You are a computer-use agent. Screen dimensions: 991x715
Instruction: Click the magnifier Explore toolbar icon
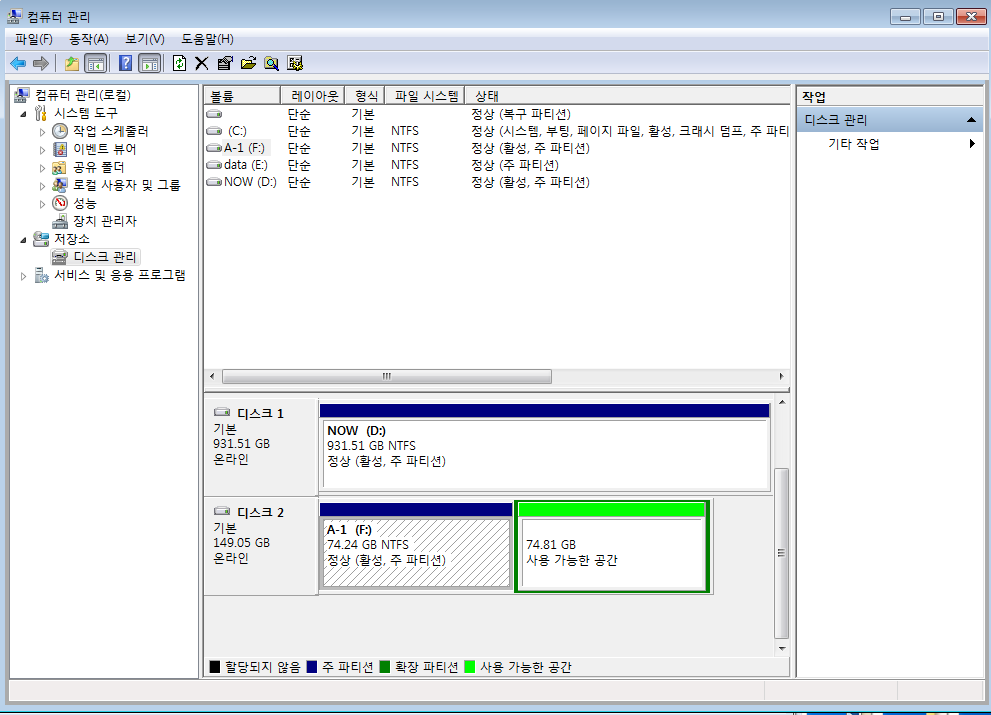point(272,63)
